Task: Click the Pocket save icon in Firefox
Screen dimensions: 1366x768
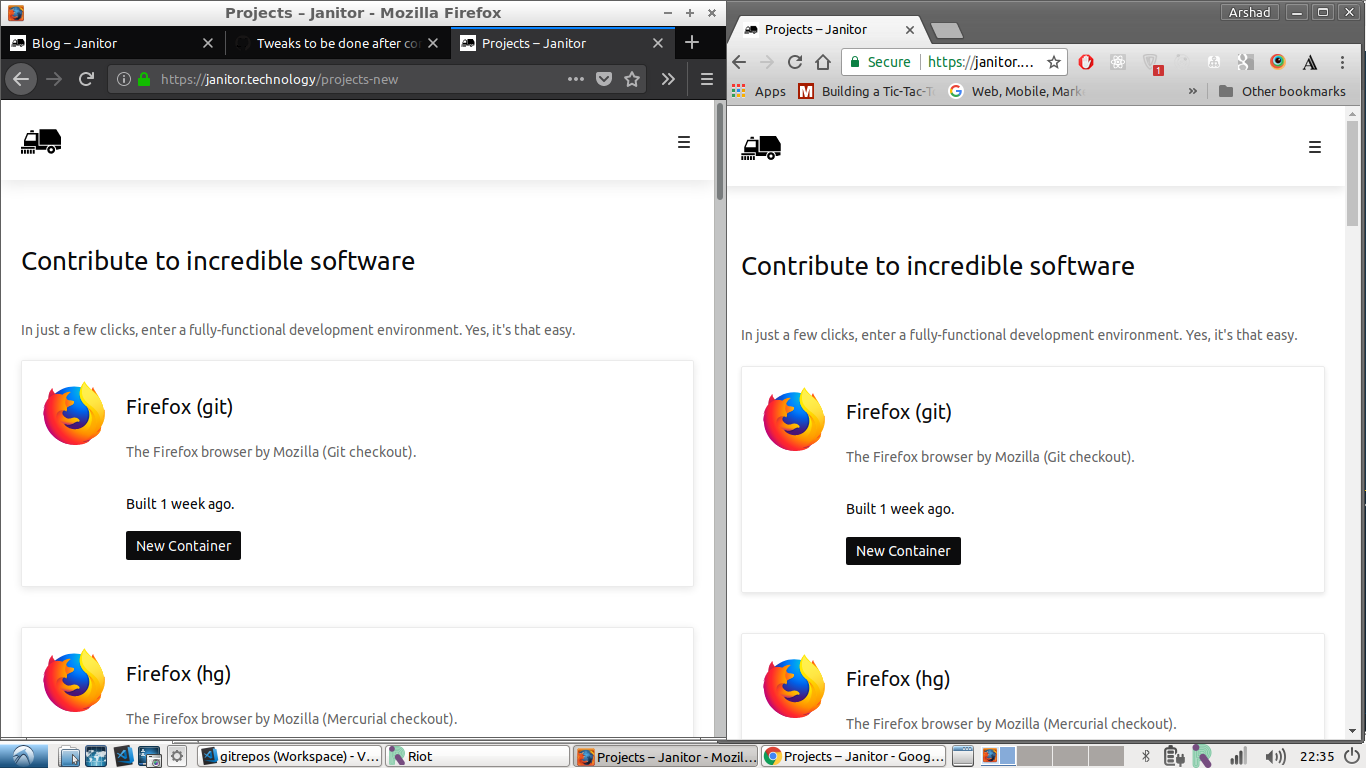Action: (604, 79)
